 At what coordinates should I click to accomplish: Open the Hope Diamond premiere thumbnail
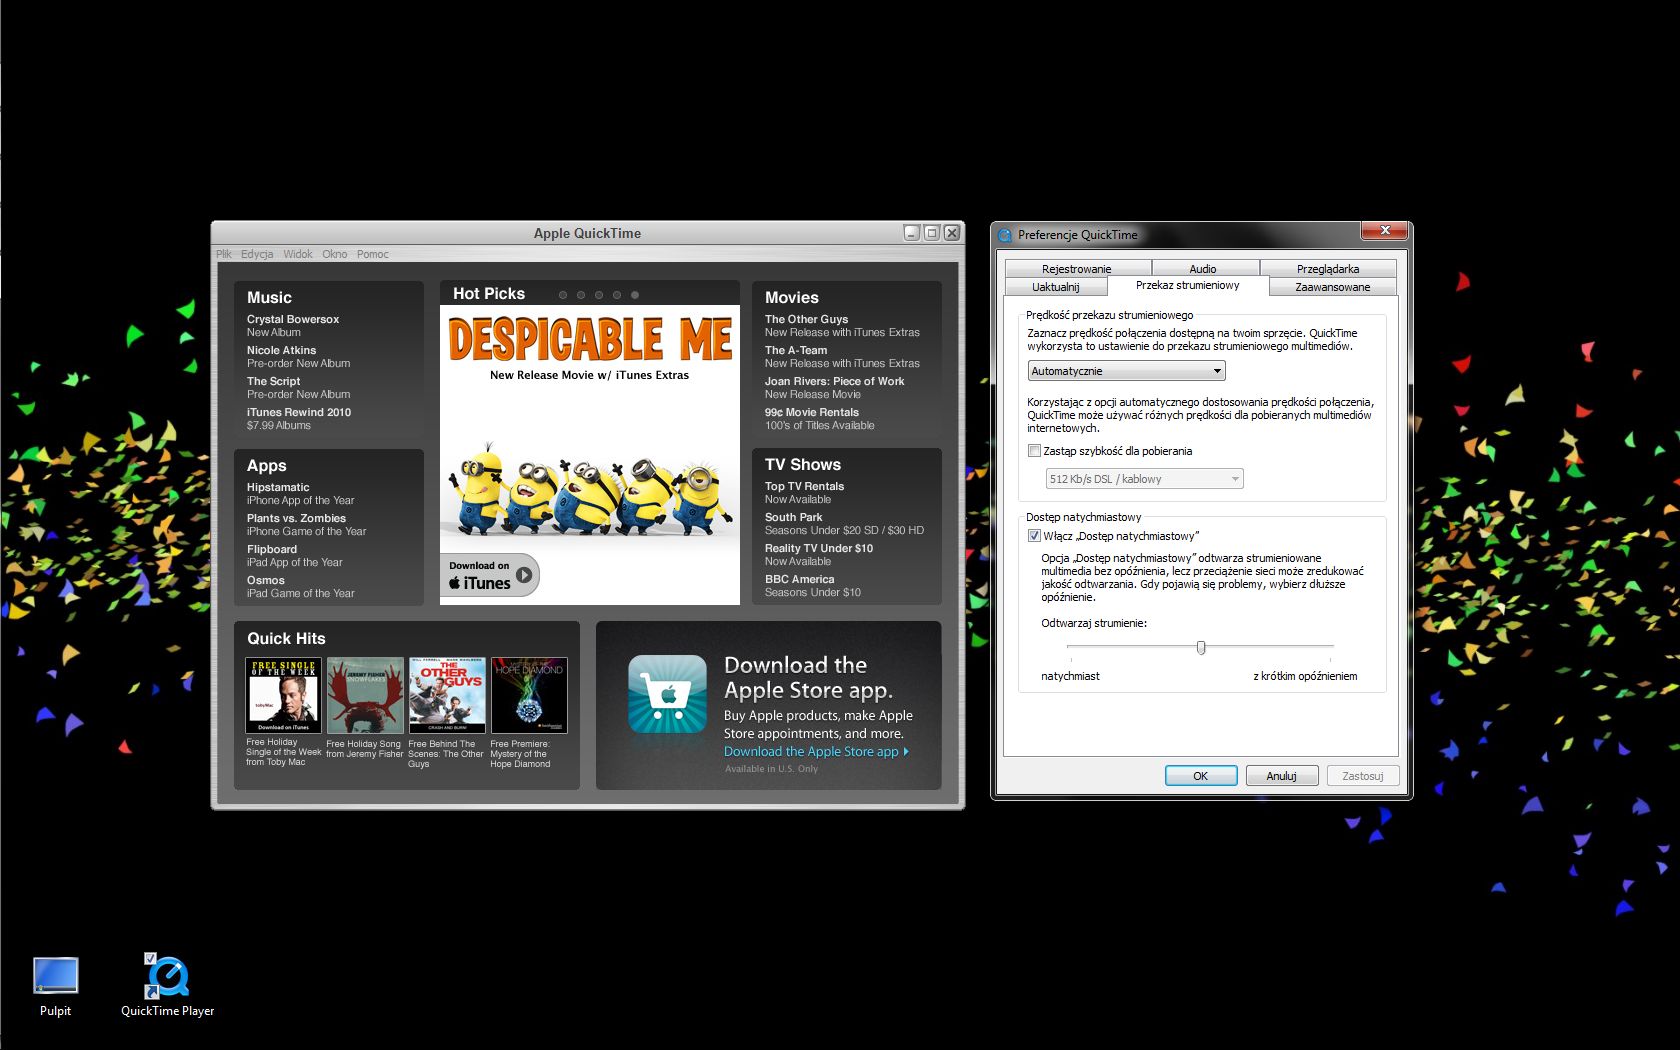529,695
